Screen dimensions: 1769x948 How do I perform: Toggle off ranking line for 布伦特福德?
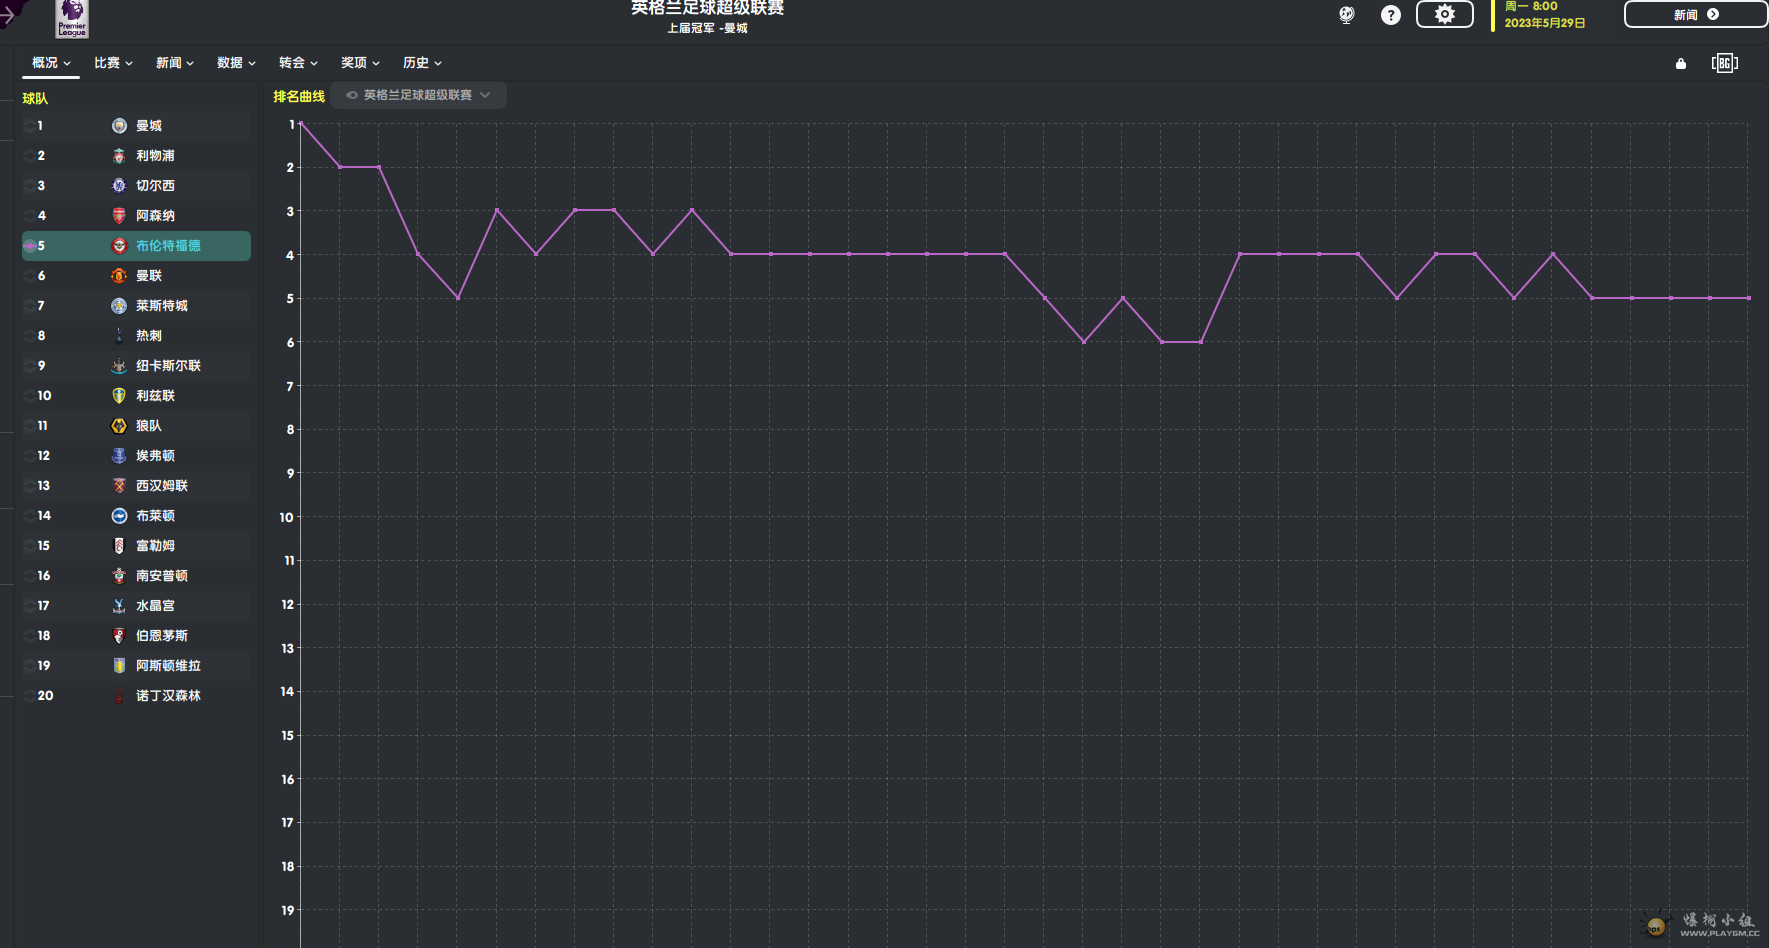click(x=30, y=246)
